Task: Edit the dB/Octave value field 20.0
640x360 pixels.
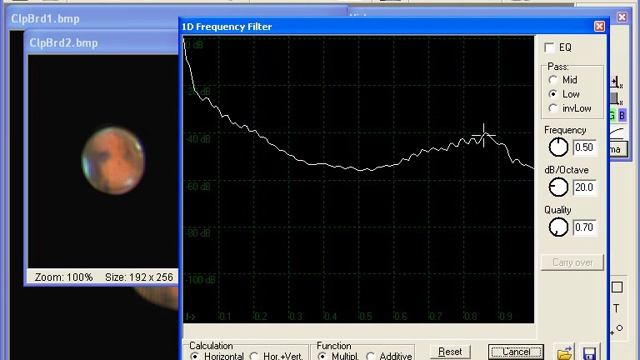Action: click(x=584, y=187)
